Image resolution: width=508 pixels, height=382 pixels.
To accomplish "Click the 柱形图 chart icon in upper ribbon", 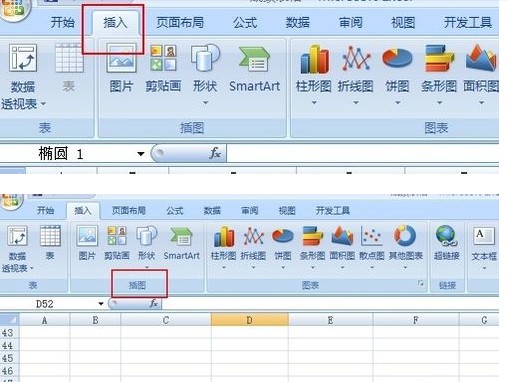I will (x=314, y=59).
